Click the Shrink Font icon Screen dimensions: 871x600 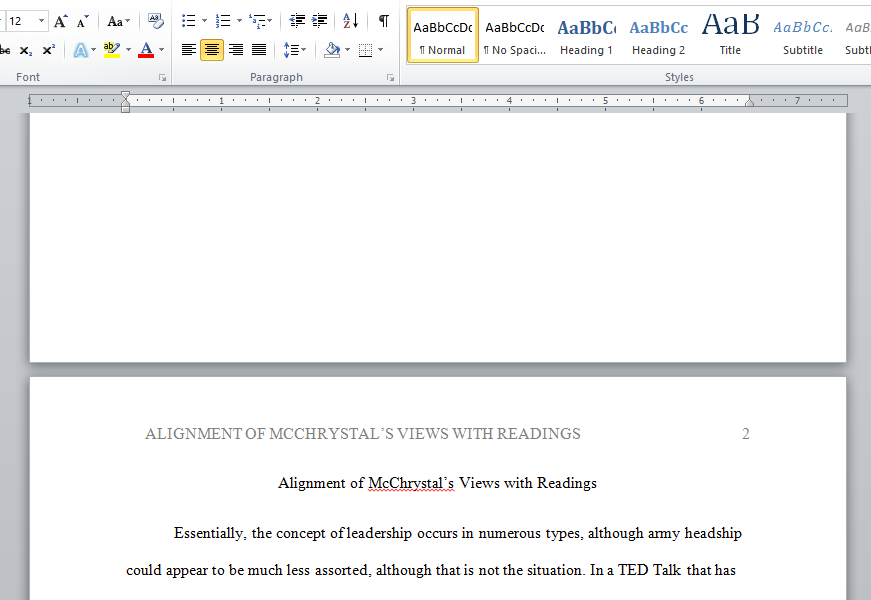pos(83,22)
